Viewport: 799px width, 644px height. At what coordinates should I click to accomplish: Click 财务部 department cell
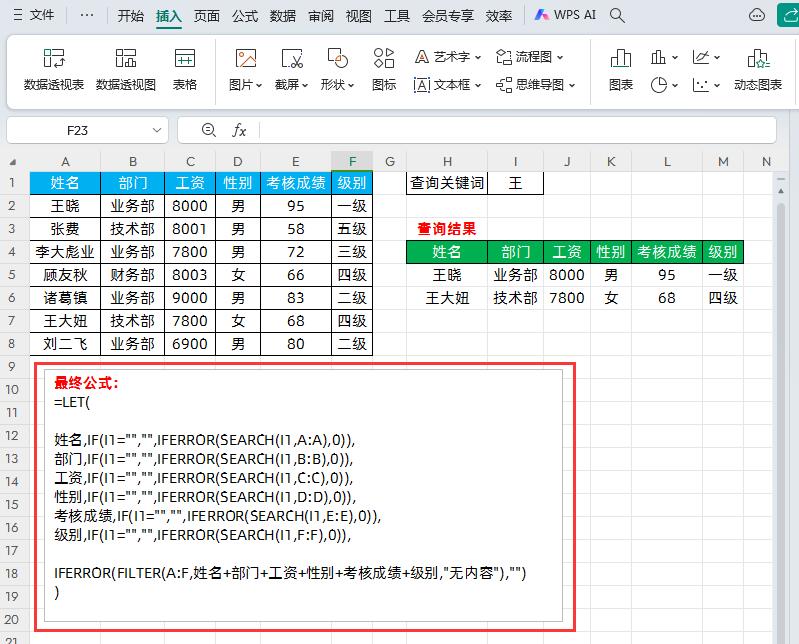pyautogui.click(x=132, y=275)
